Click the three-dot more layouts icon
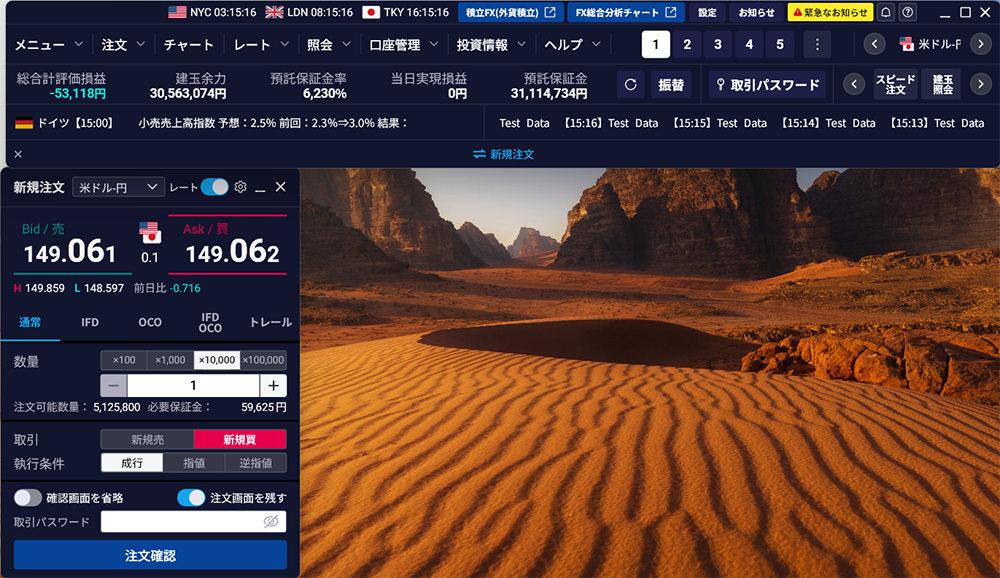 (817, 44)
